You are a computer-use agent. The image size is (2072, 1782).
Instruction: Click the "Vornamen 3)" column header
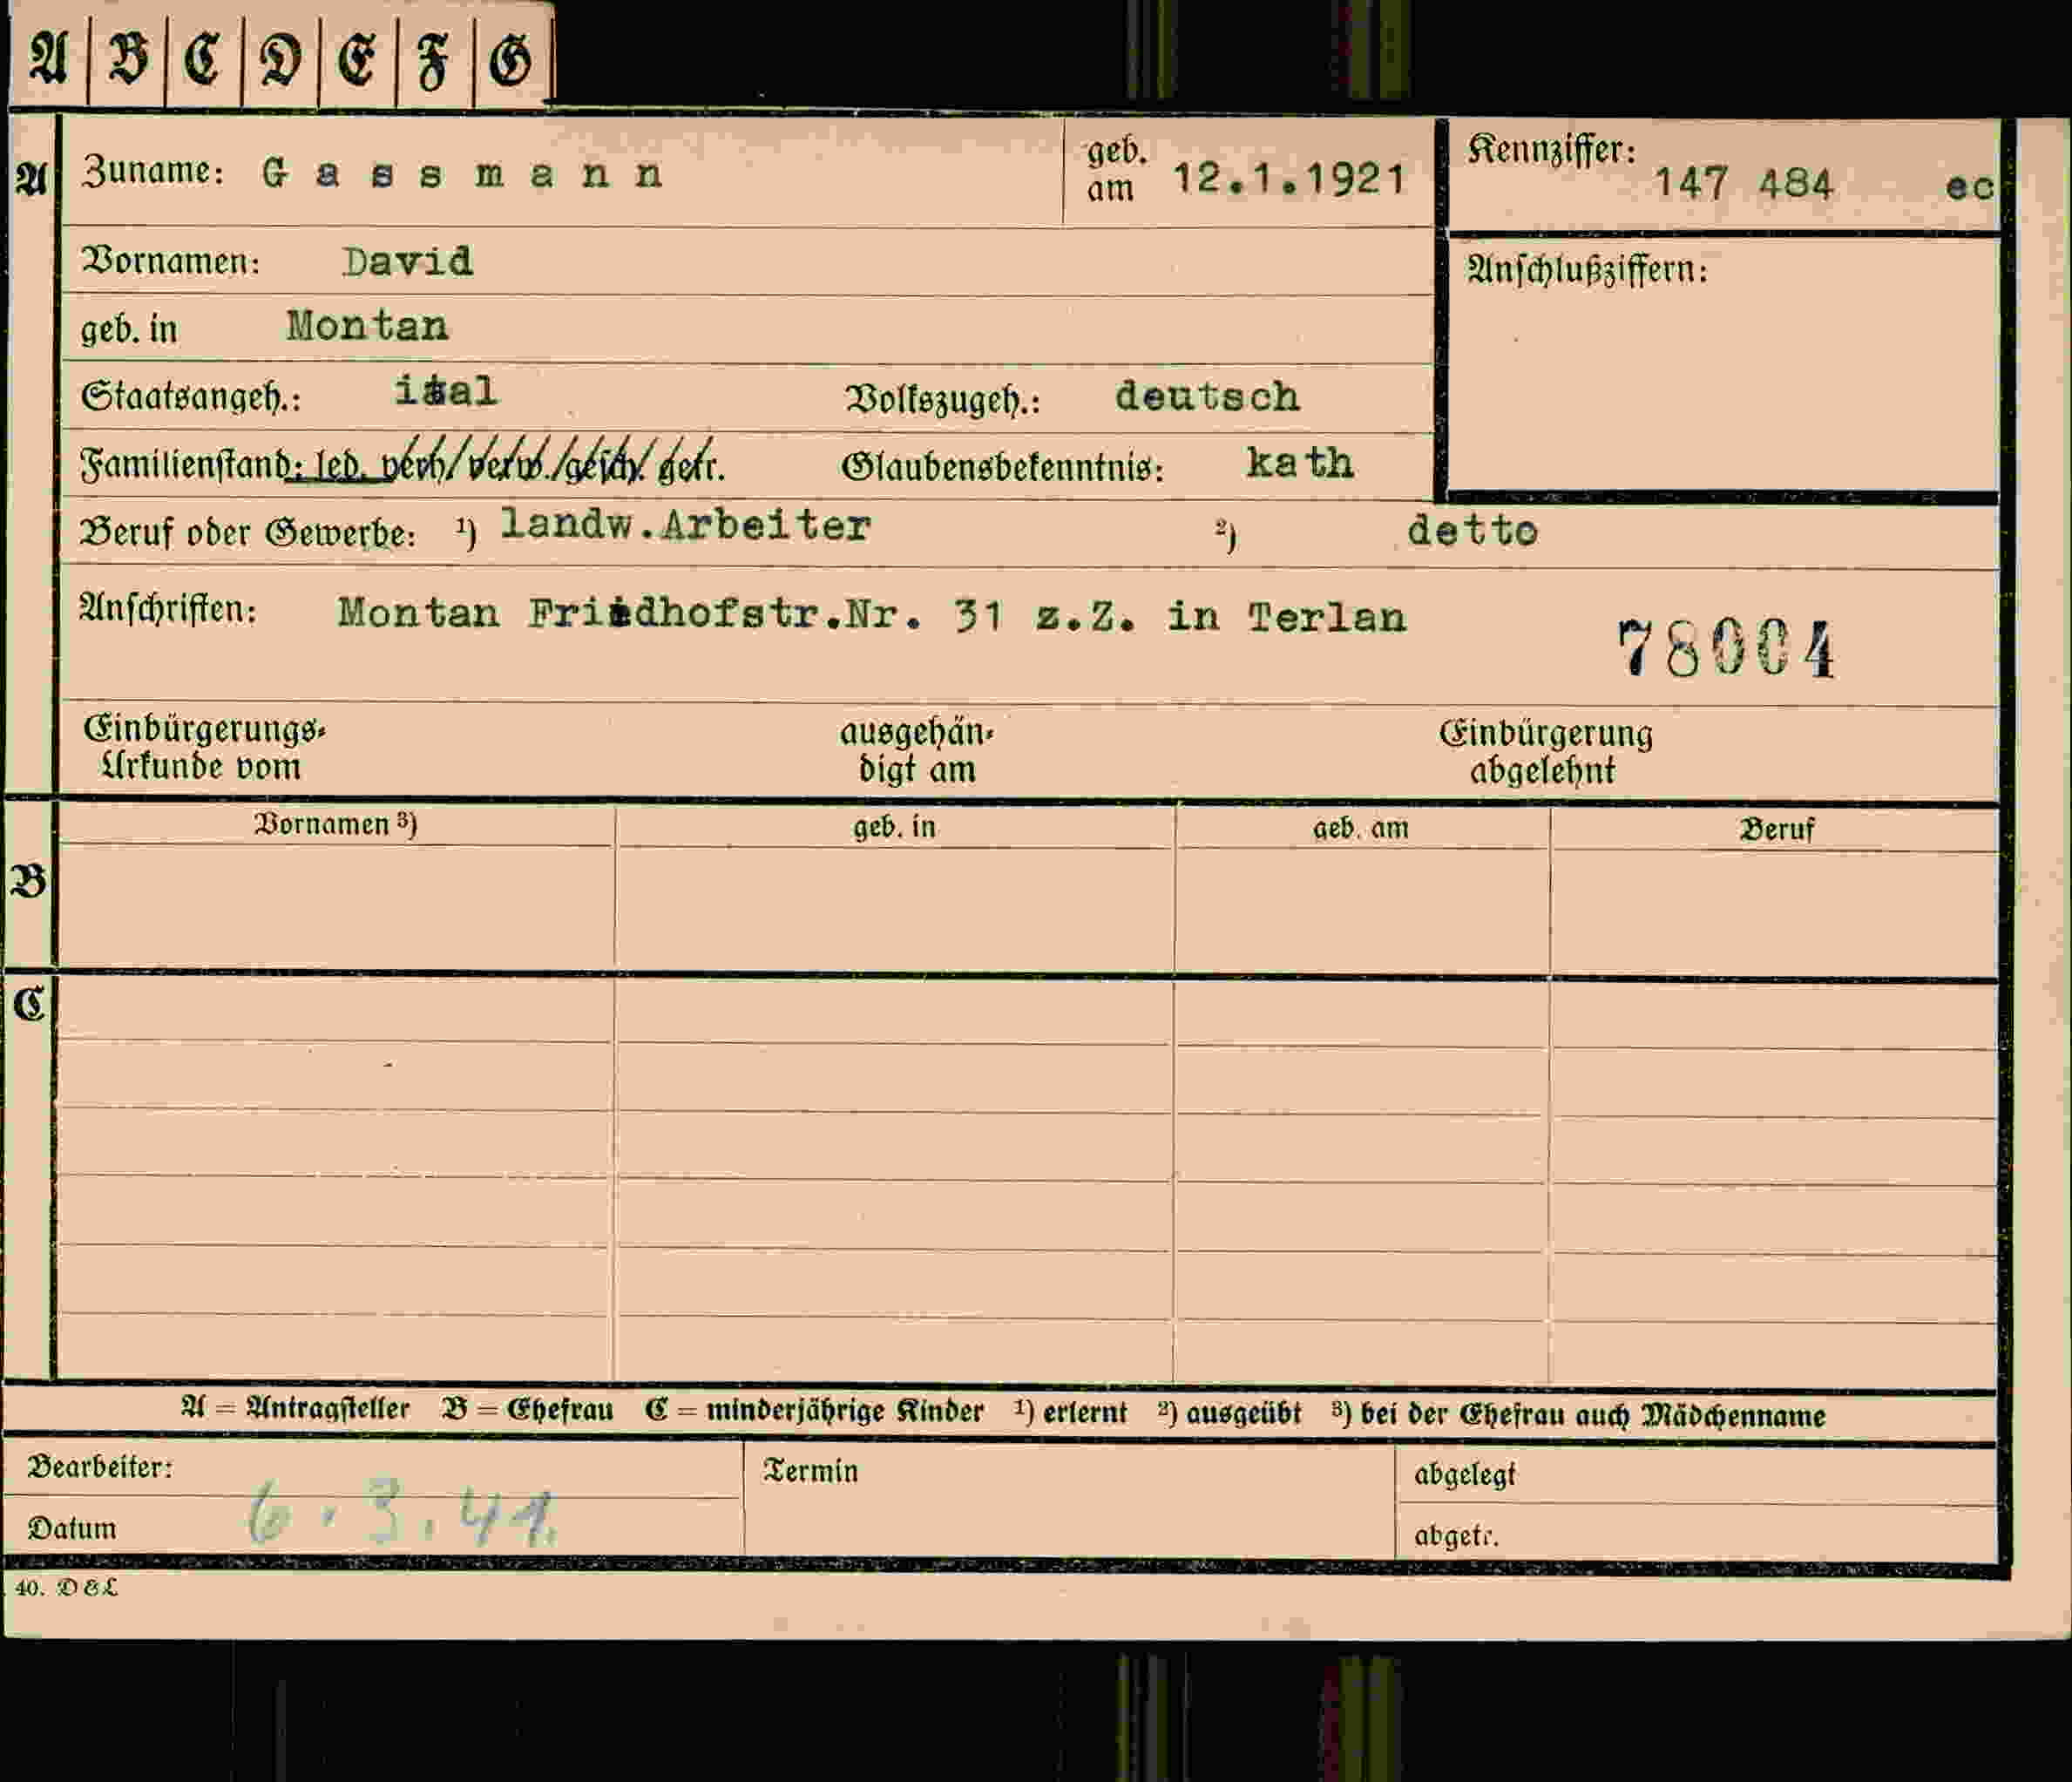(335, 824)
